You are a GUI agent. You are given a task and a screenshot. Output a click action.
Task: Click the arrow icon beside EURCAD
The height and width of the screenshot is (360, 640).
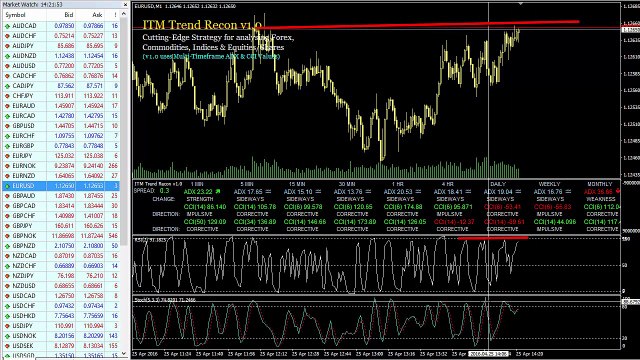click(x=7, y=116)
